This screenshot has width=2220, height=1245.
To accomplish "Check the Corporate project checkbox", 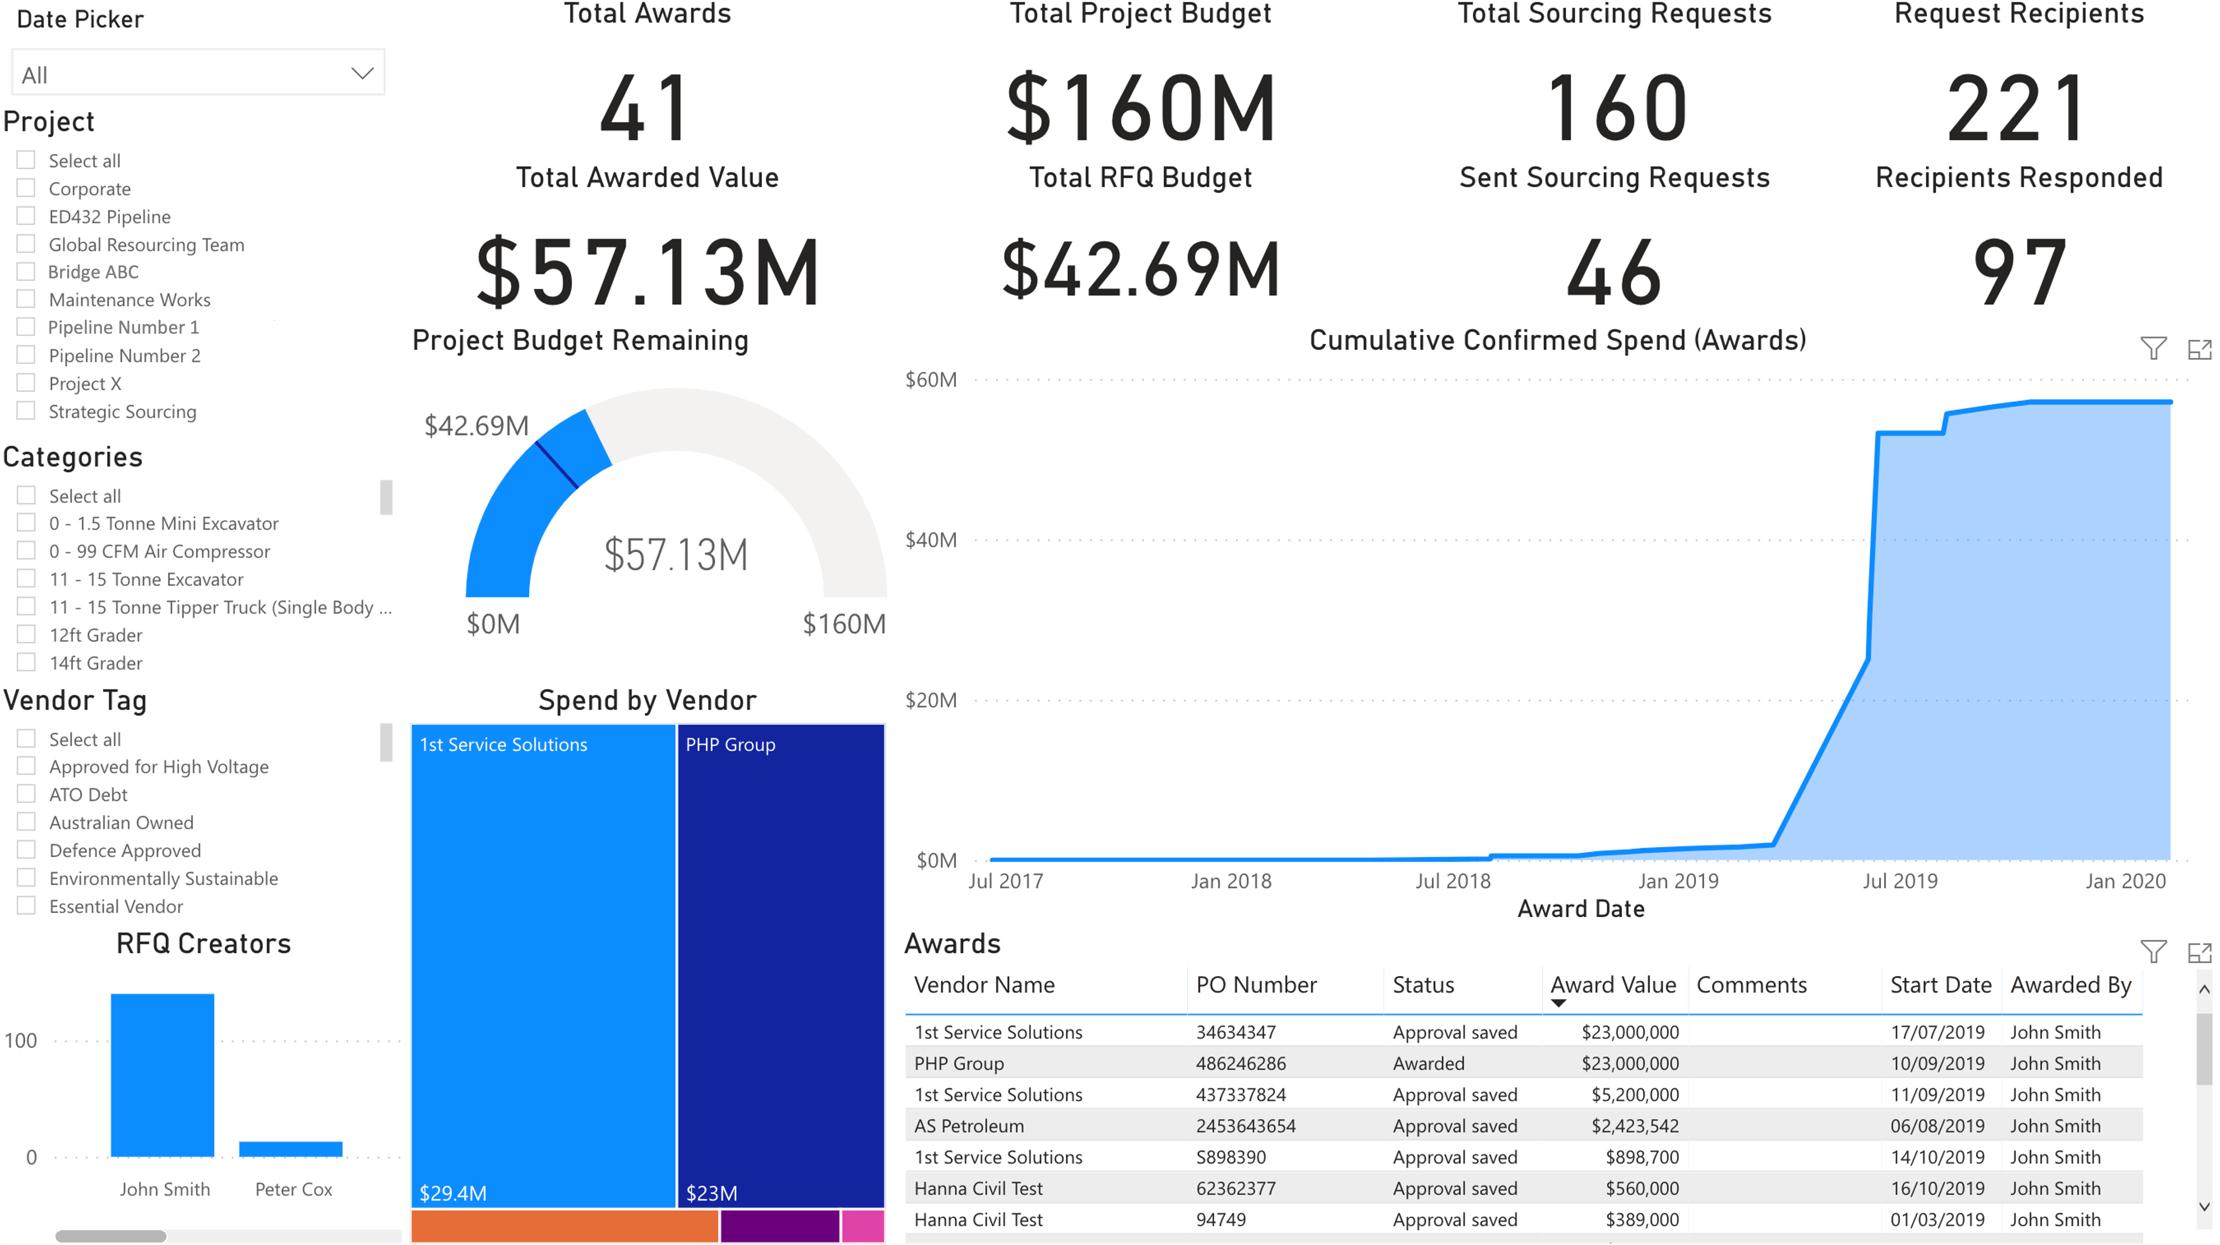I will (24, 187).
